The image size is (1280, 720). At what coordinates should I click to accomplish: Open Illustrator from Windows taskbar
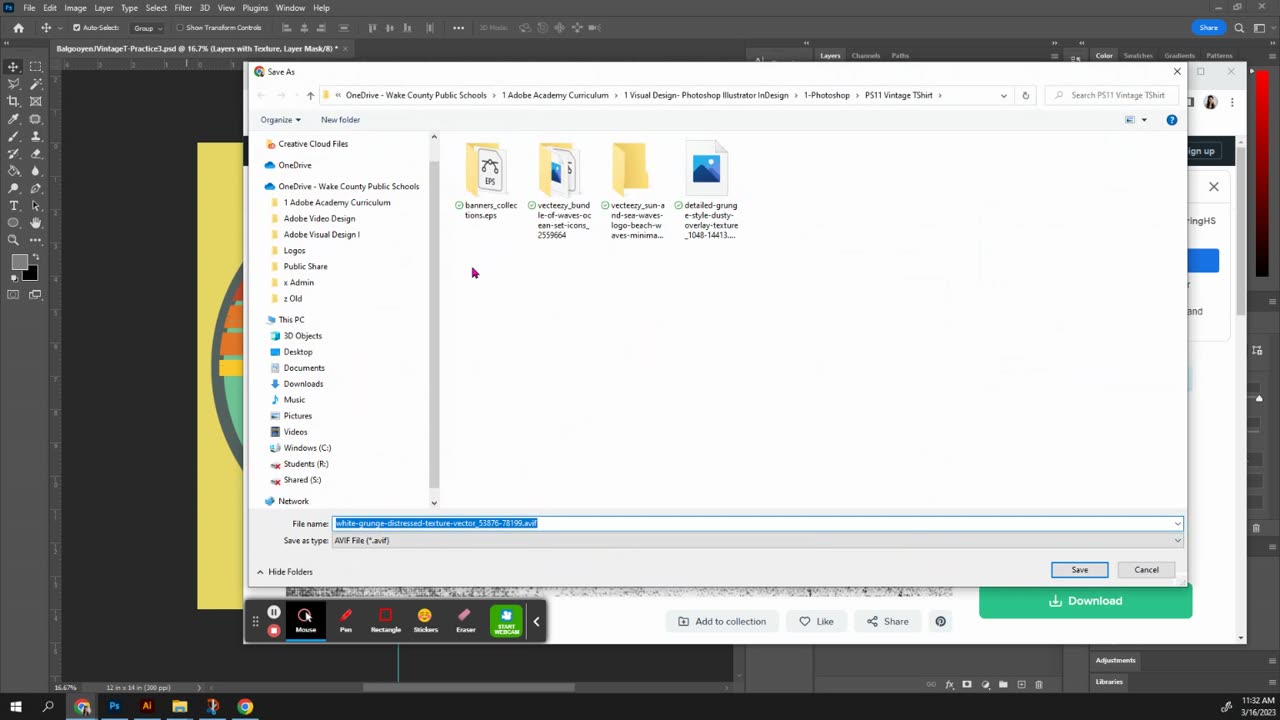pyautogui.click(x=147, y=706)
